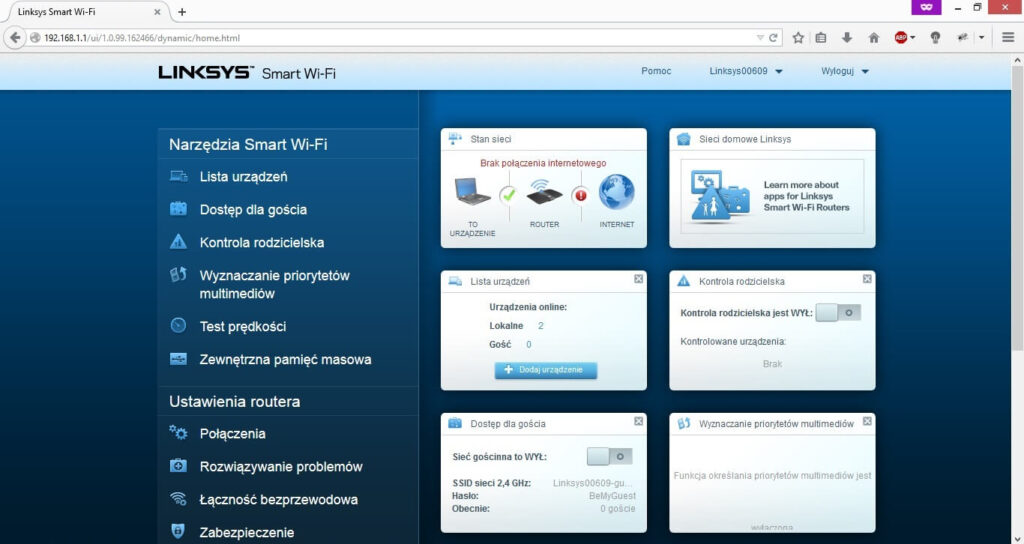Click the Dodaj urządzenie button

click(546, 370)
